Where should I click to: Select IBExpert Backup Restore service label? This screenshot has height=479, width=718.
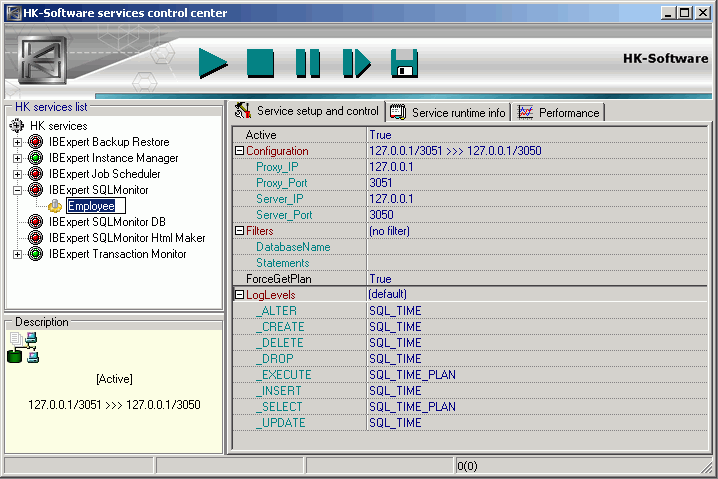pos(109,142)
